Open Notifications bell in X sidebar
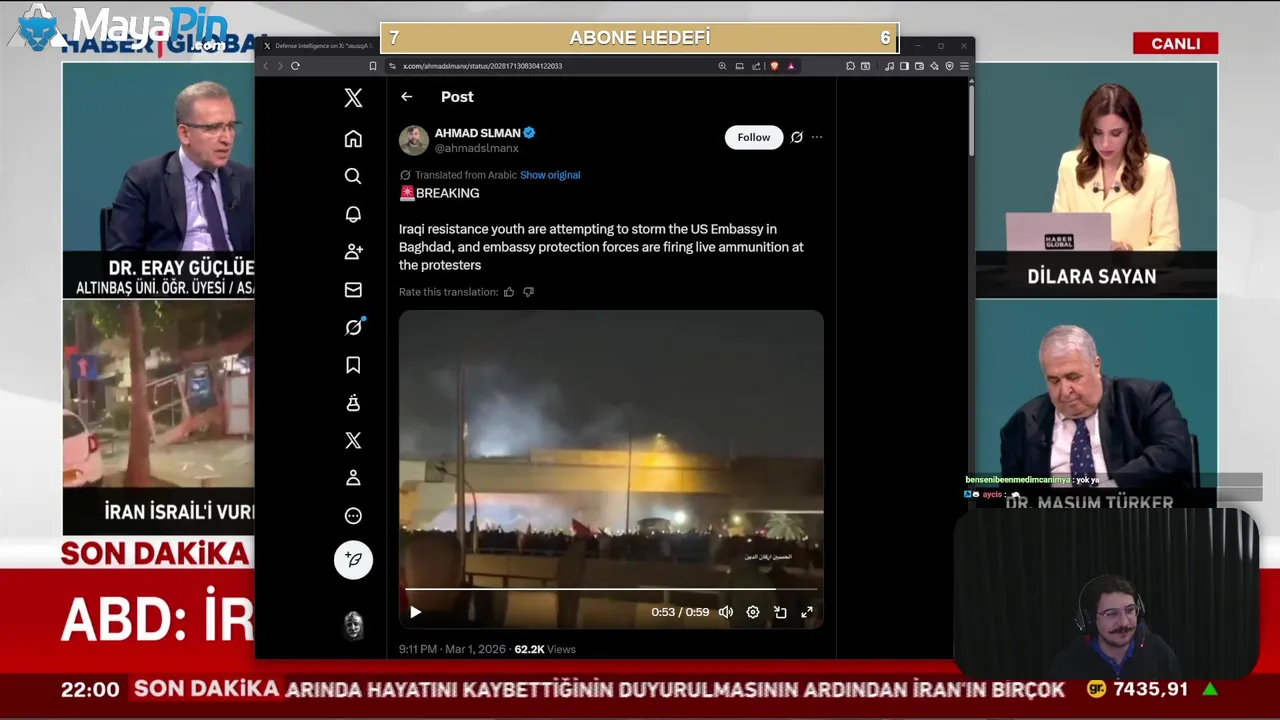 [x=353, y=214]
